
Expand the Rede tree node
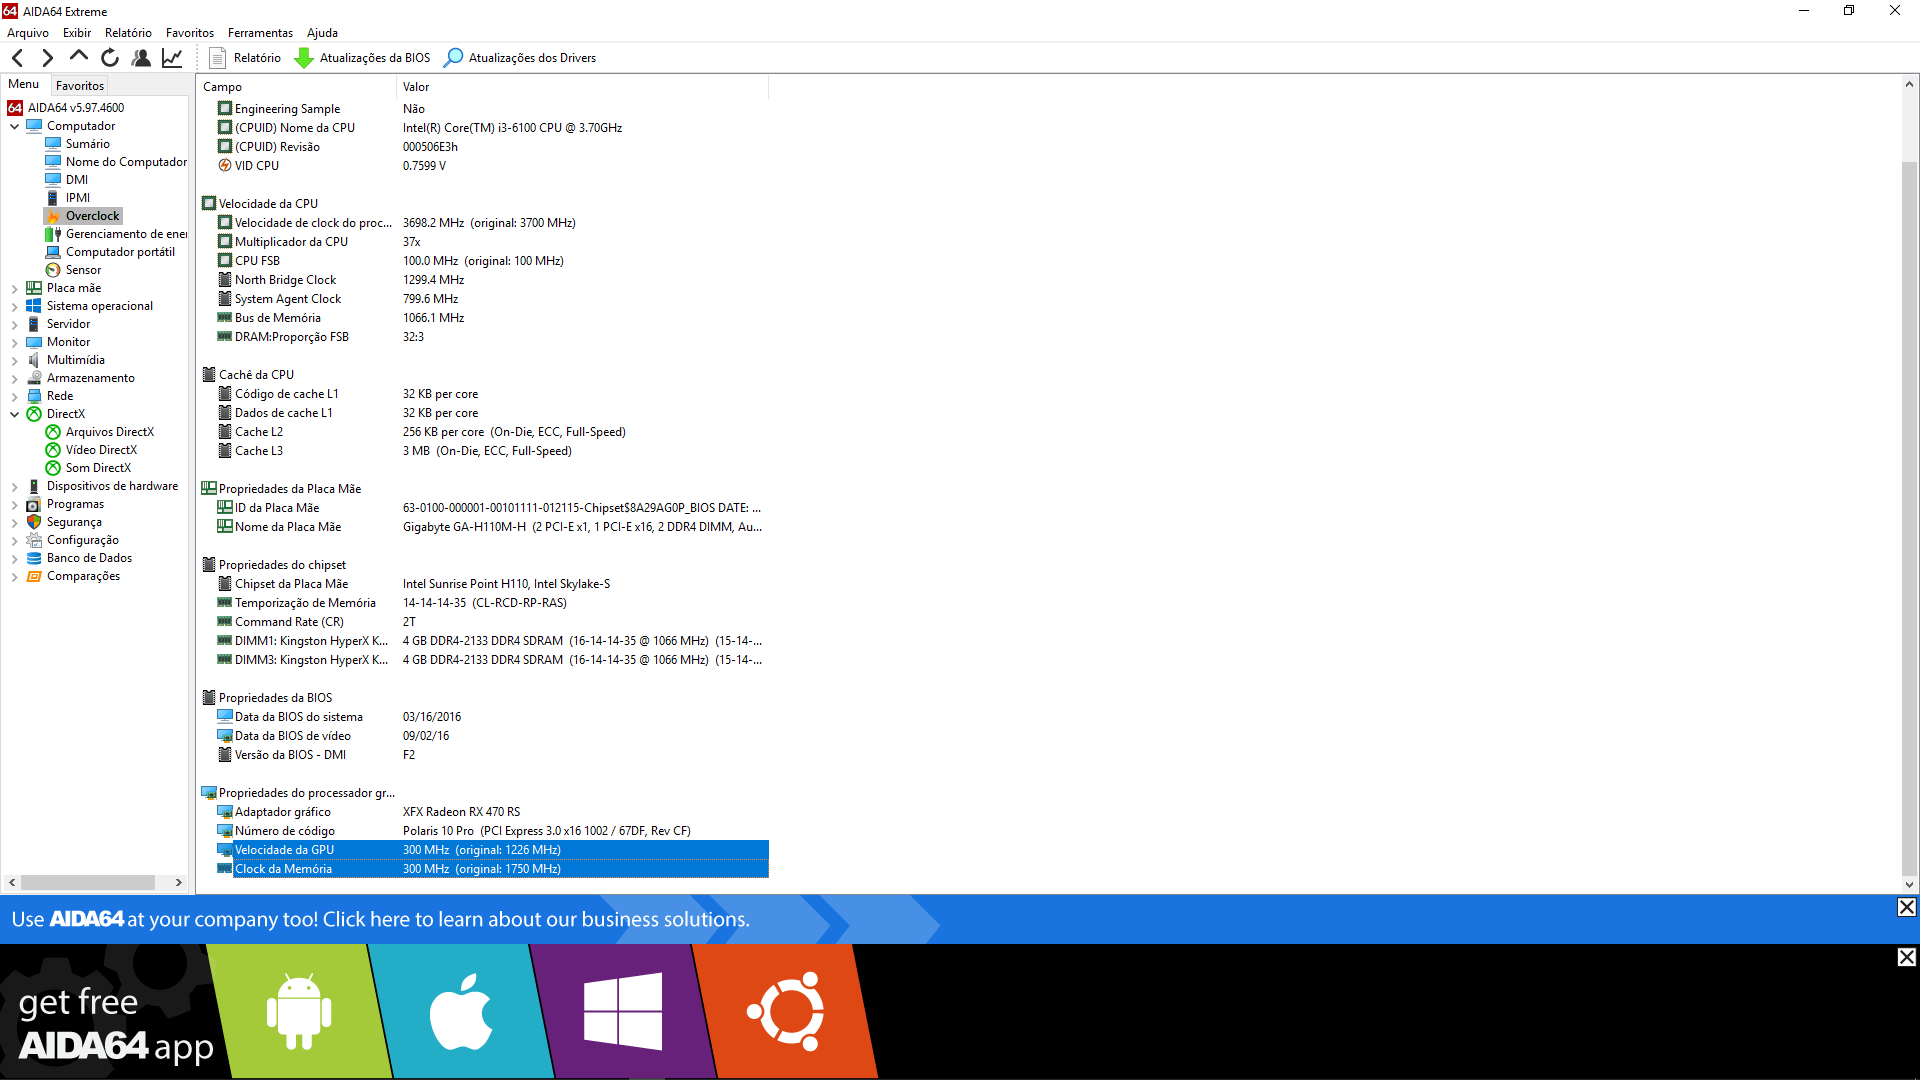pos(15,396)
